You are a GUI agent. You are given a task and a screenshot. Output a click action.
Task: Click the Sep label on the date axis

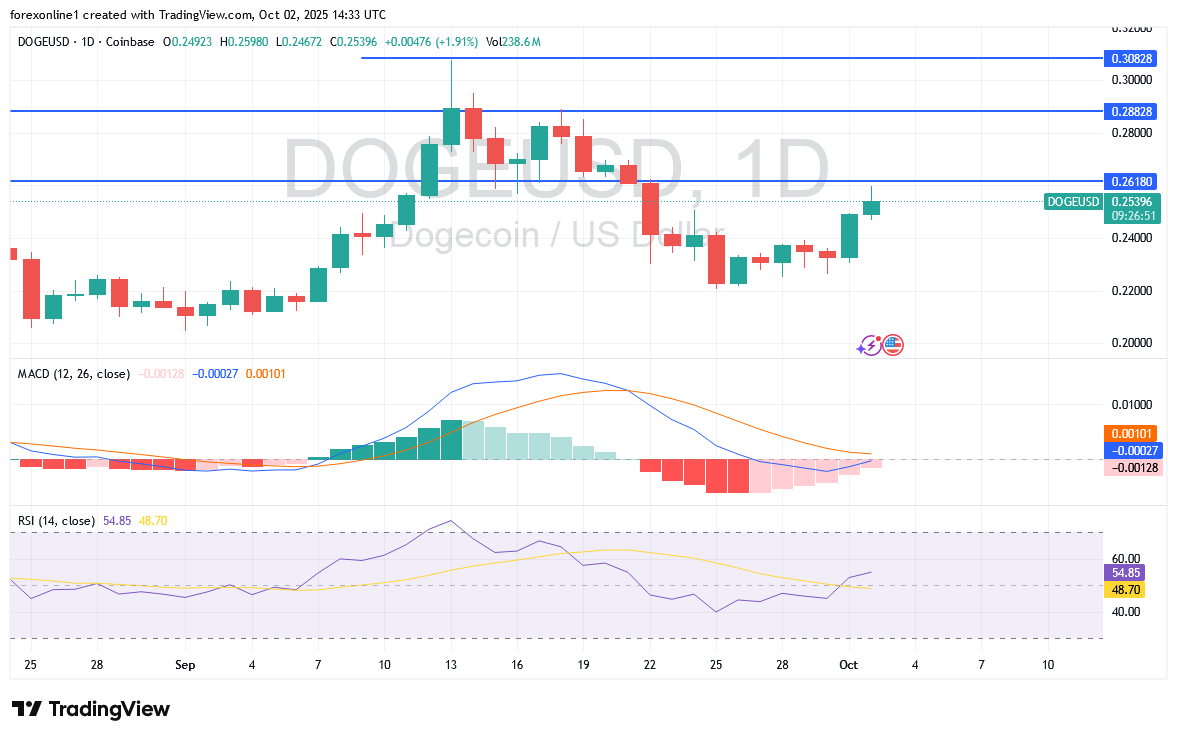184,664
